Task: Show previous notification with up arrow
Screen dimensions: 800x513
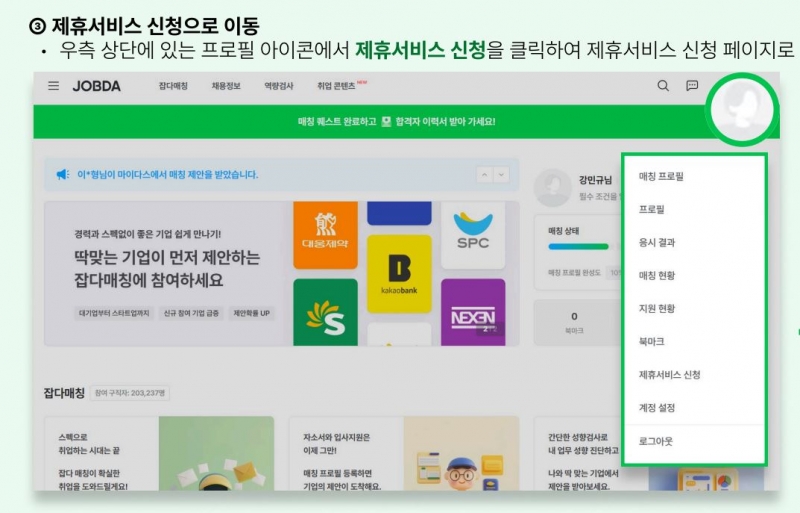Action: (x=484, y=174)
